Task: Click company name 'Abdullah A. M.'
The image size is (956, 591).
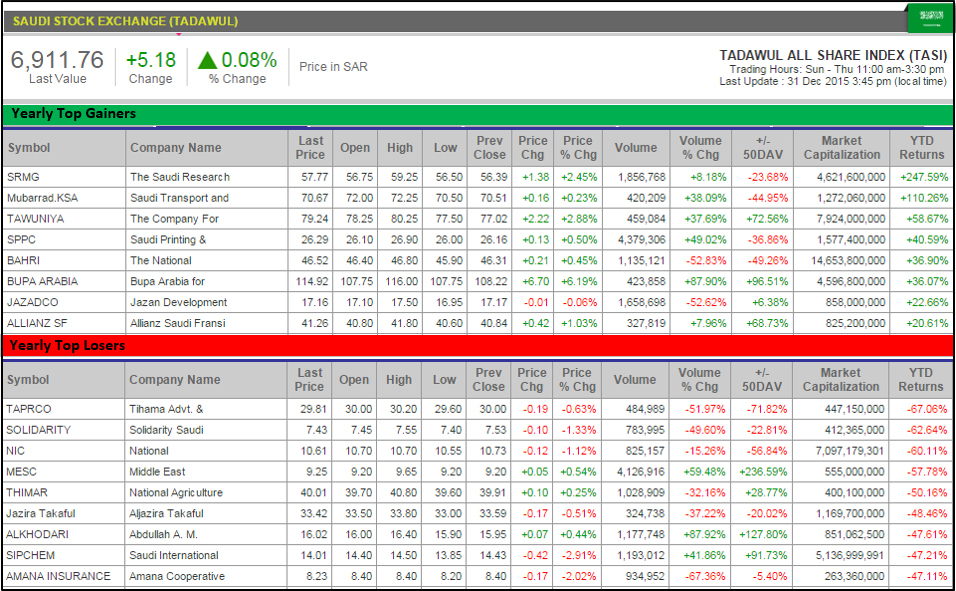Action: coord(163,534)
